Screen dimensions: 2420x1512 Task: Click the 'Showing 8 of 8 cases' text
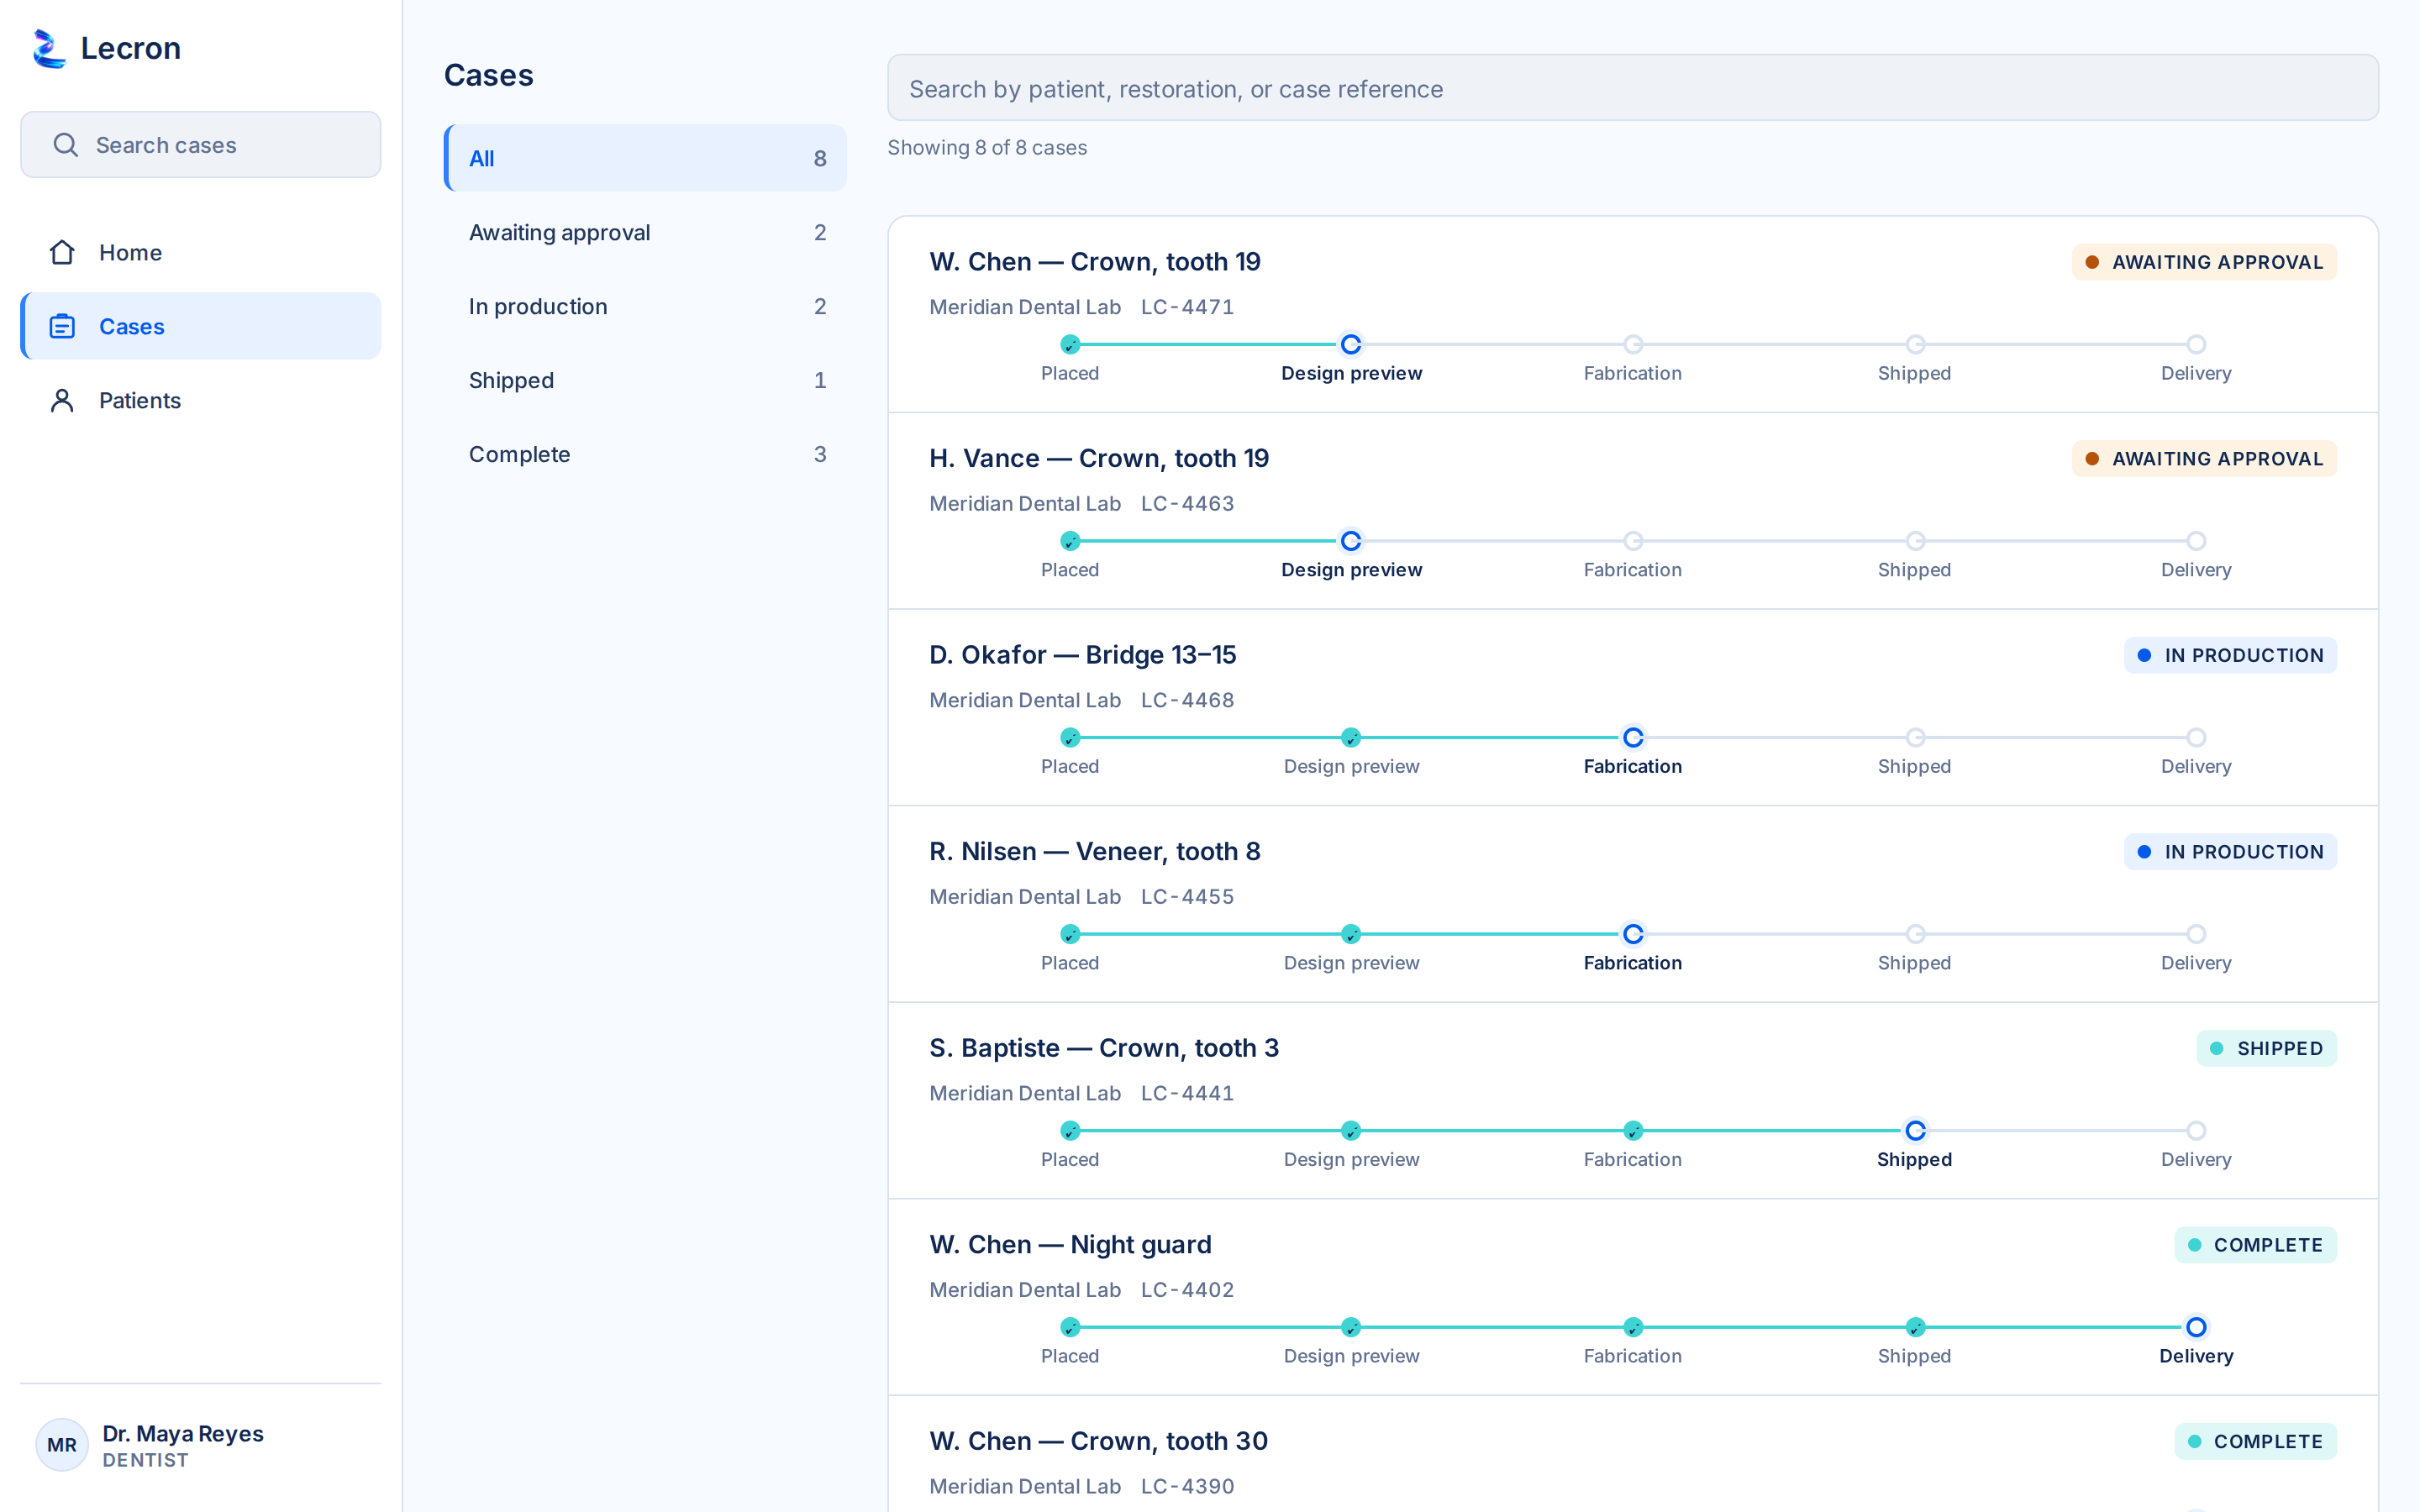pyautogui.click(x=987, y=148)
